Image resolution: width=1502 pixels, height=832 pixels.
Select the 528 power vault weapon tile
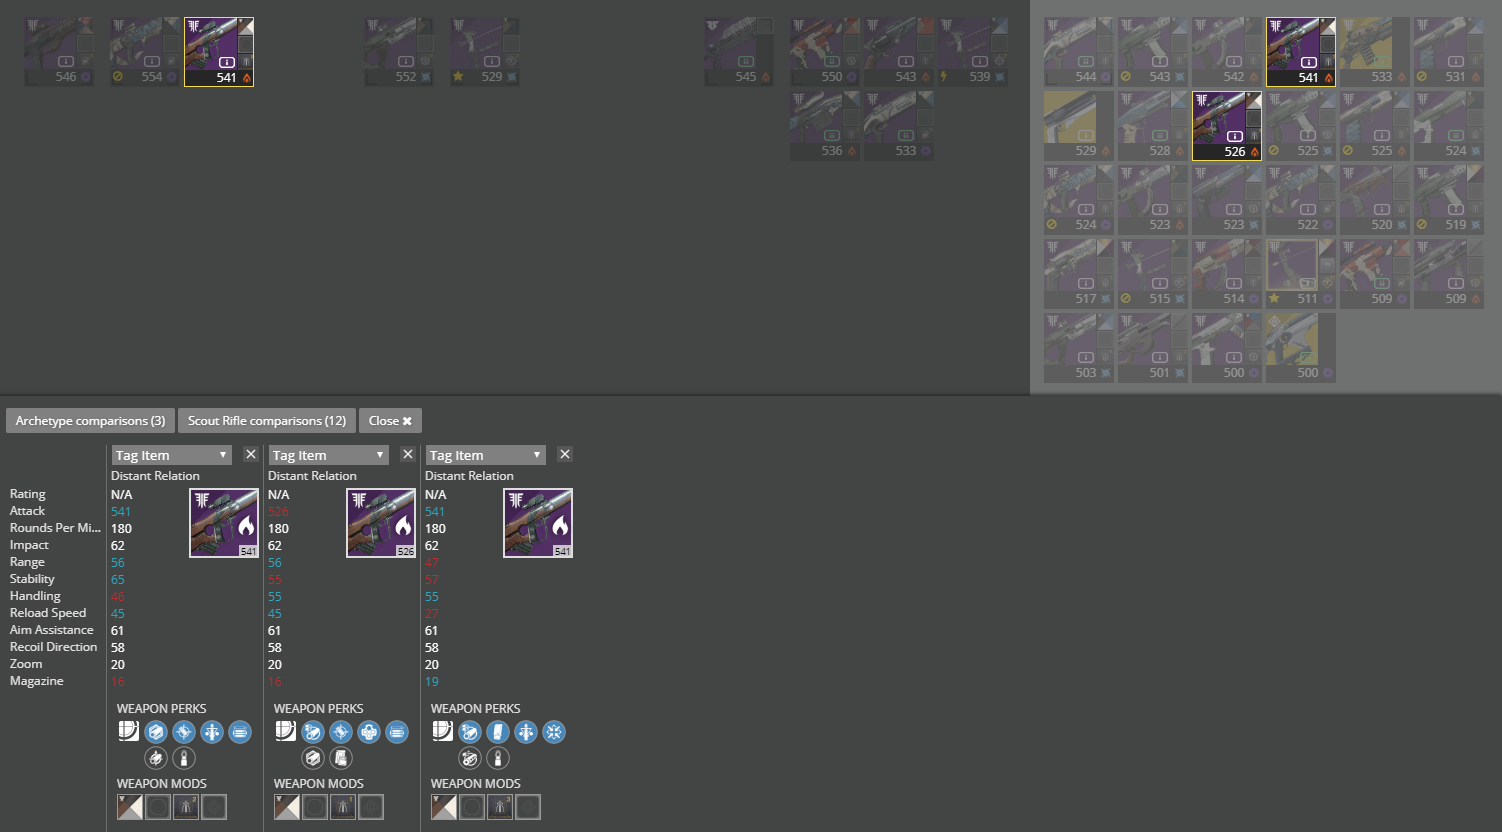click(1153, 126)
